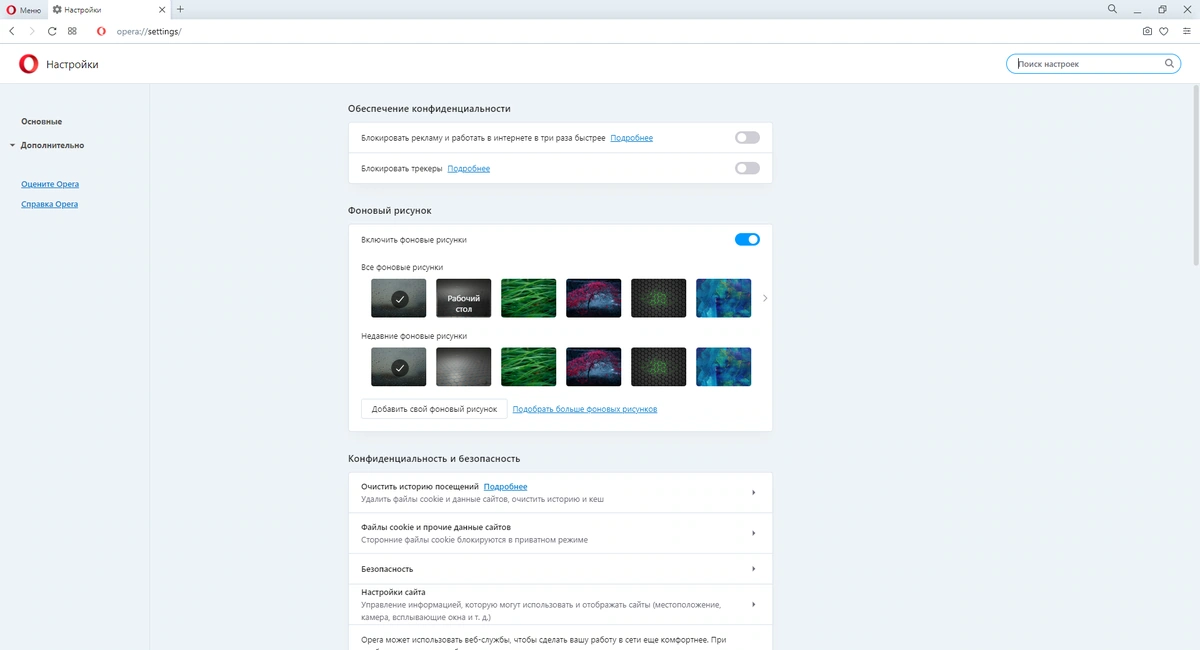Expand Очистить историю посещений arrow
Screen dimensions: 1200x650
pos(753,492)
